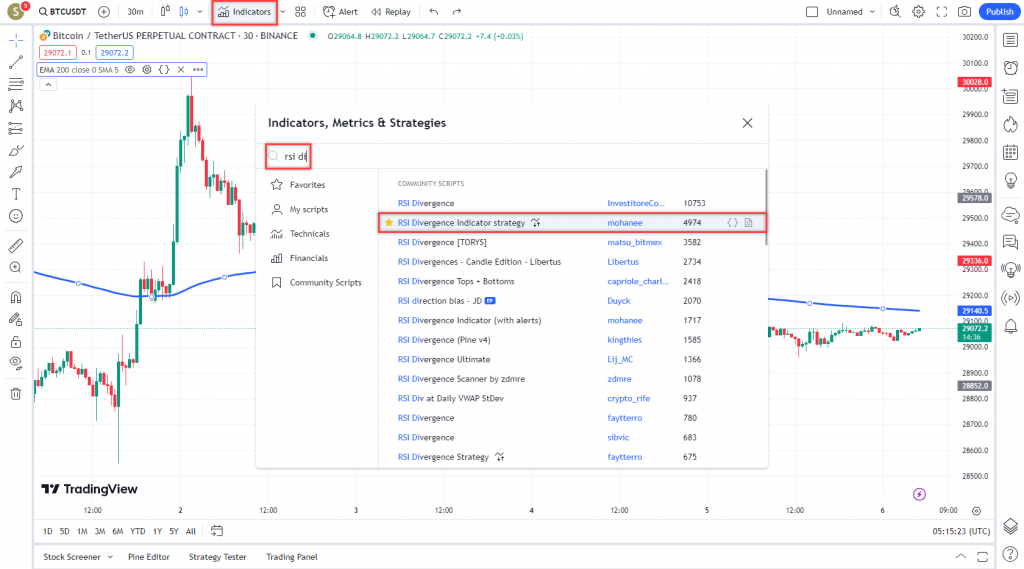Create an Alert from top toolbar
The height and width of the screenshot is (569, 1024).
pos(340,12)
